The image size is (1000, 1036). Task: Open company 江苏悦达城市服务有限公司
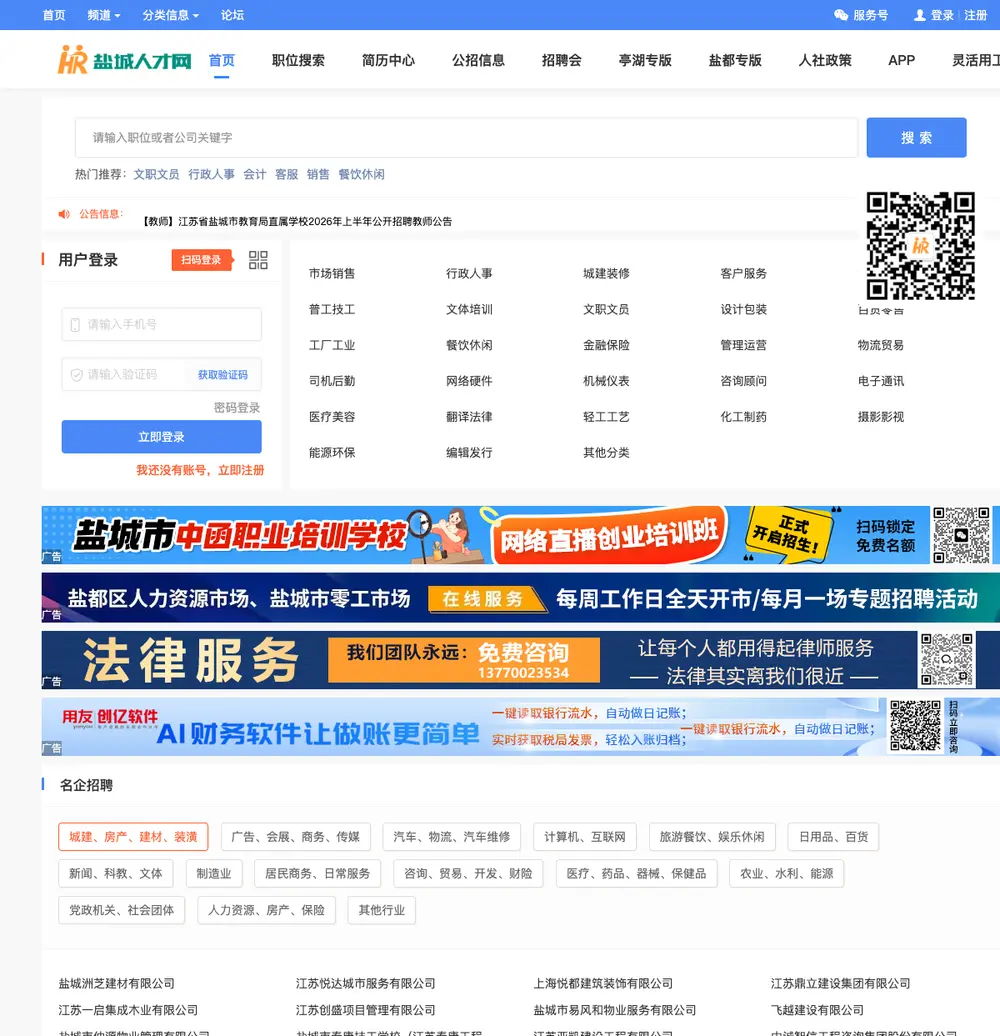[x=366, y=984]
